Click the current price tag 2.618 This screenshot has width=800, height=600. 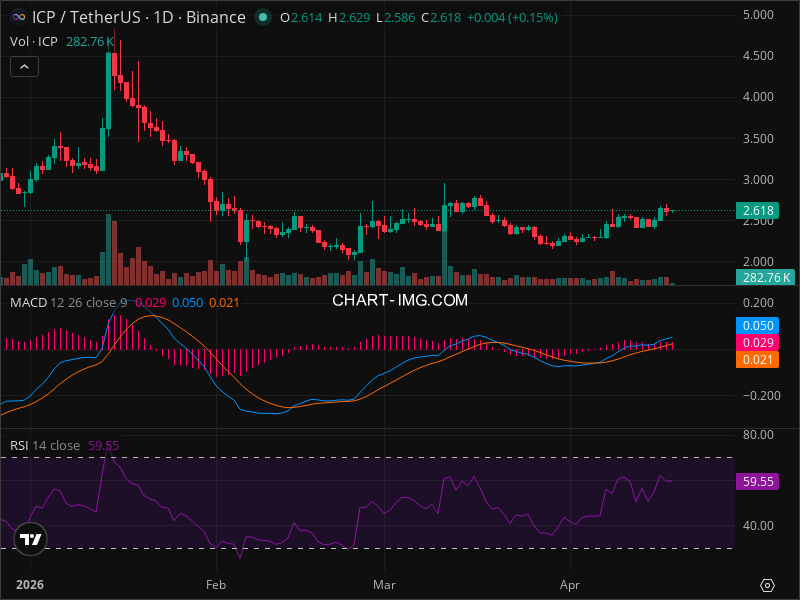tap(758, 211)
